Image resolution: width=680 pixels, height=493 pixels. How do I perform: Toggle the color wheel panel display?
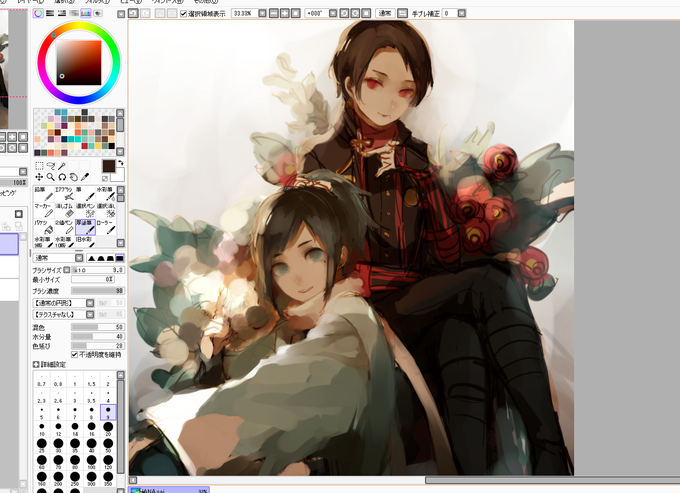click(38, 13)
